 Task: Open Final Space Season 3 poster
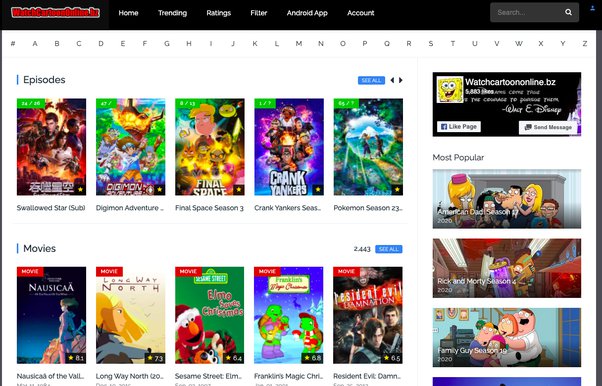(210, 147)
